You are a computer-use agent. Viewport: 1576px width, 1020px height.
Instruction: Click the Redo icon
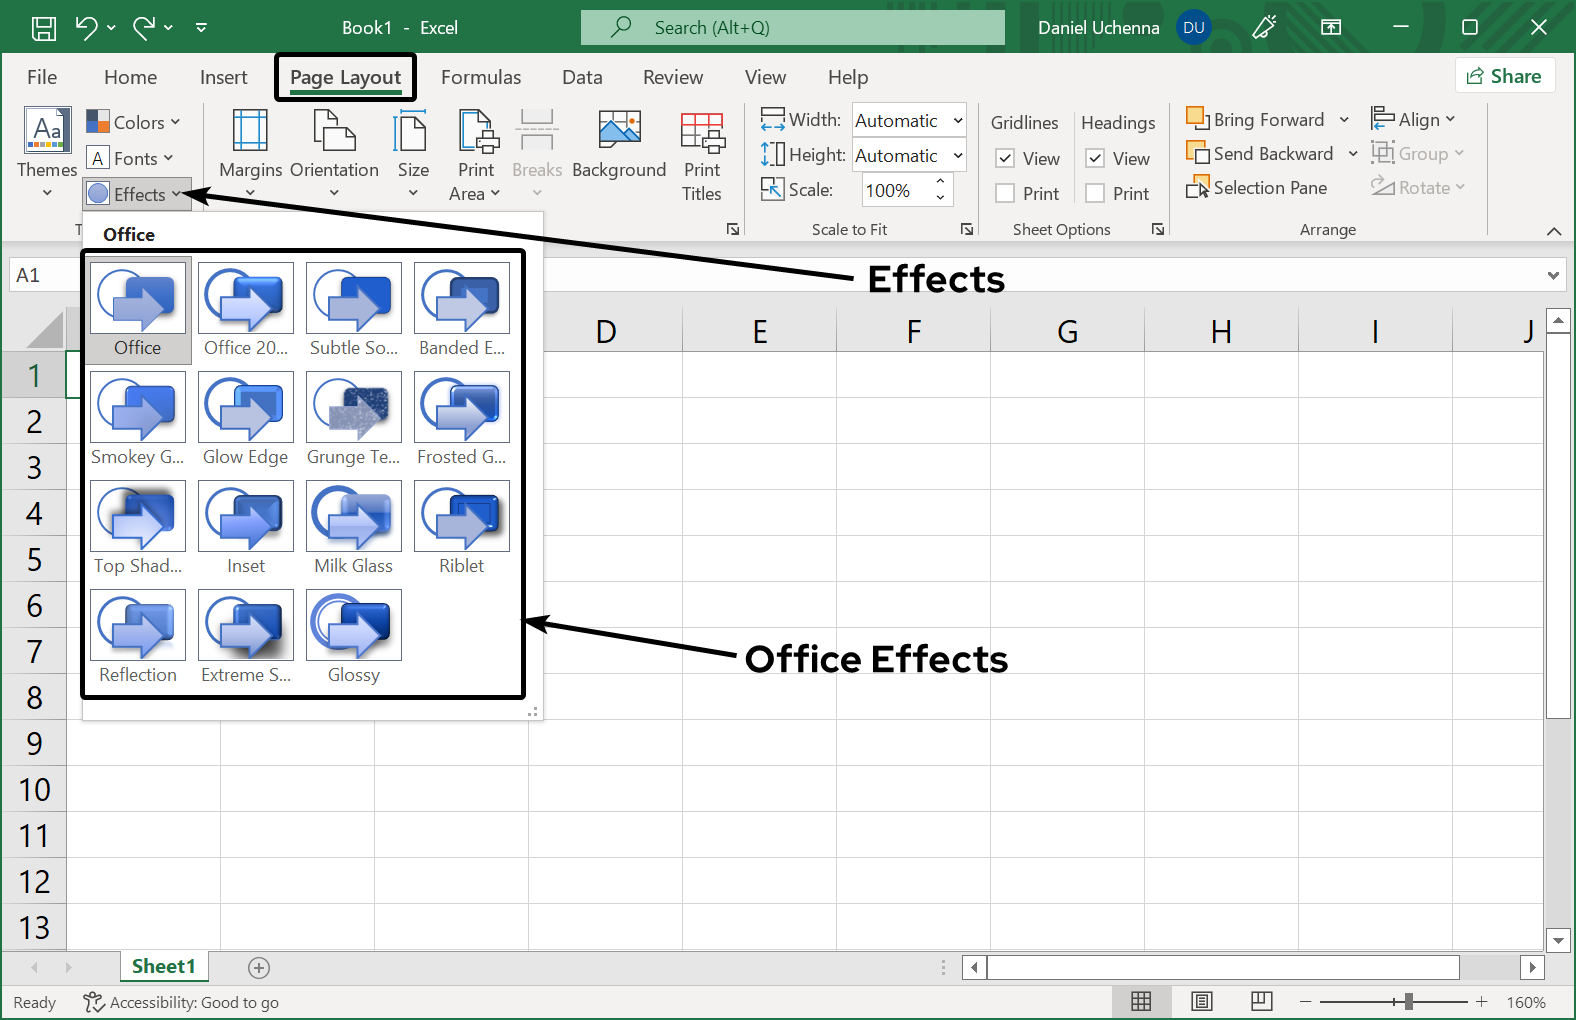[144, 28]
